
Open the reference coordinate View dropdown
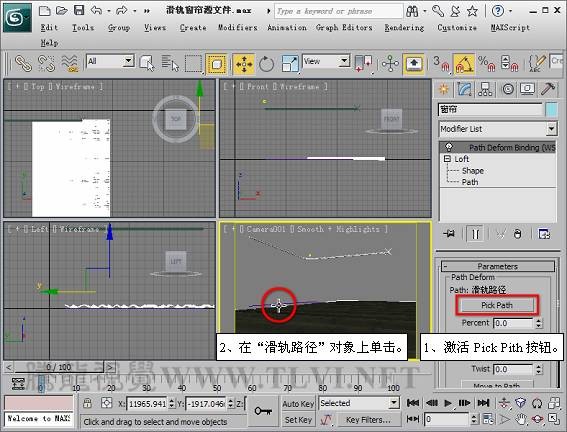pos(344,61)
